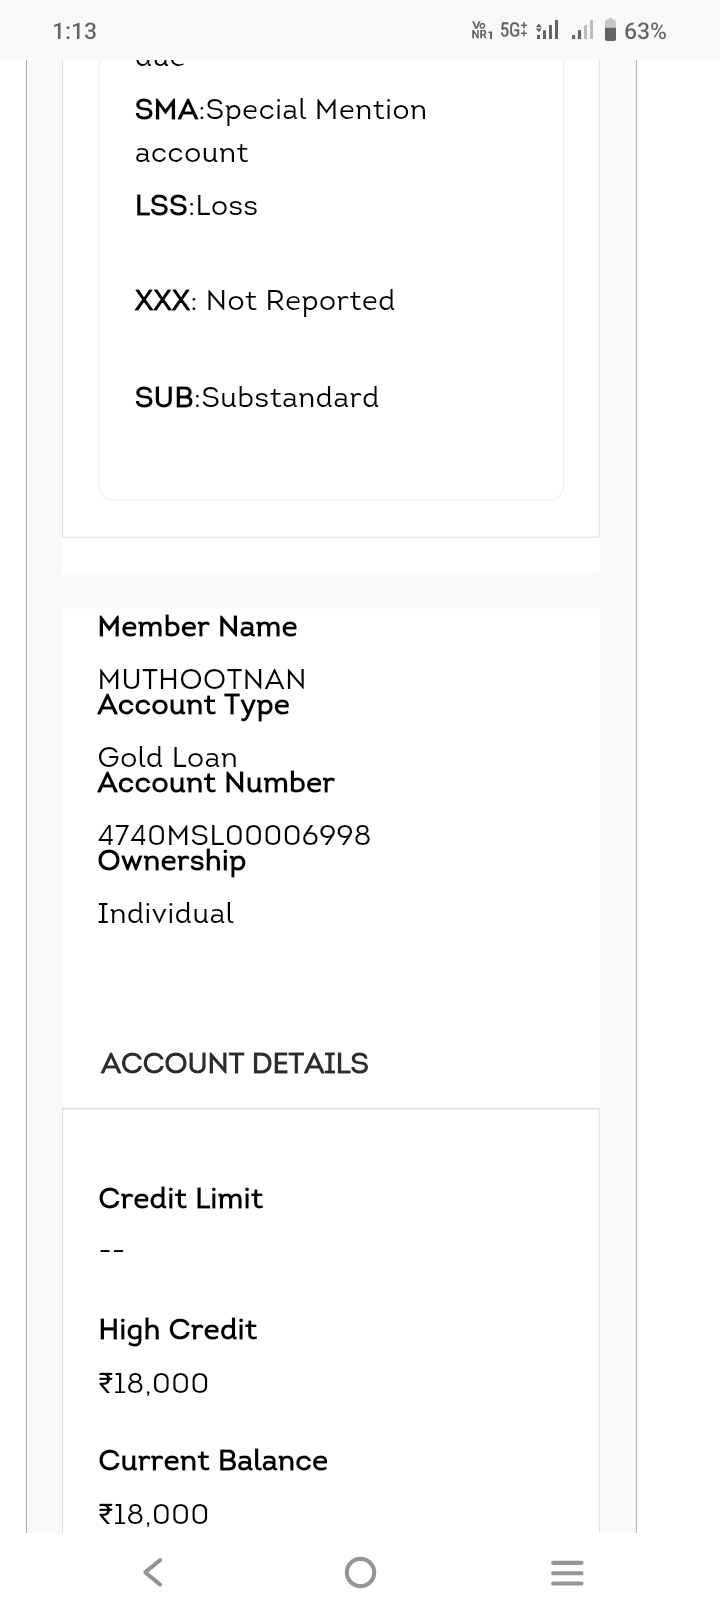Tap the battery icon in status bar

coord(610,31)
